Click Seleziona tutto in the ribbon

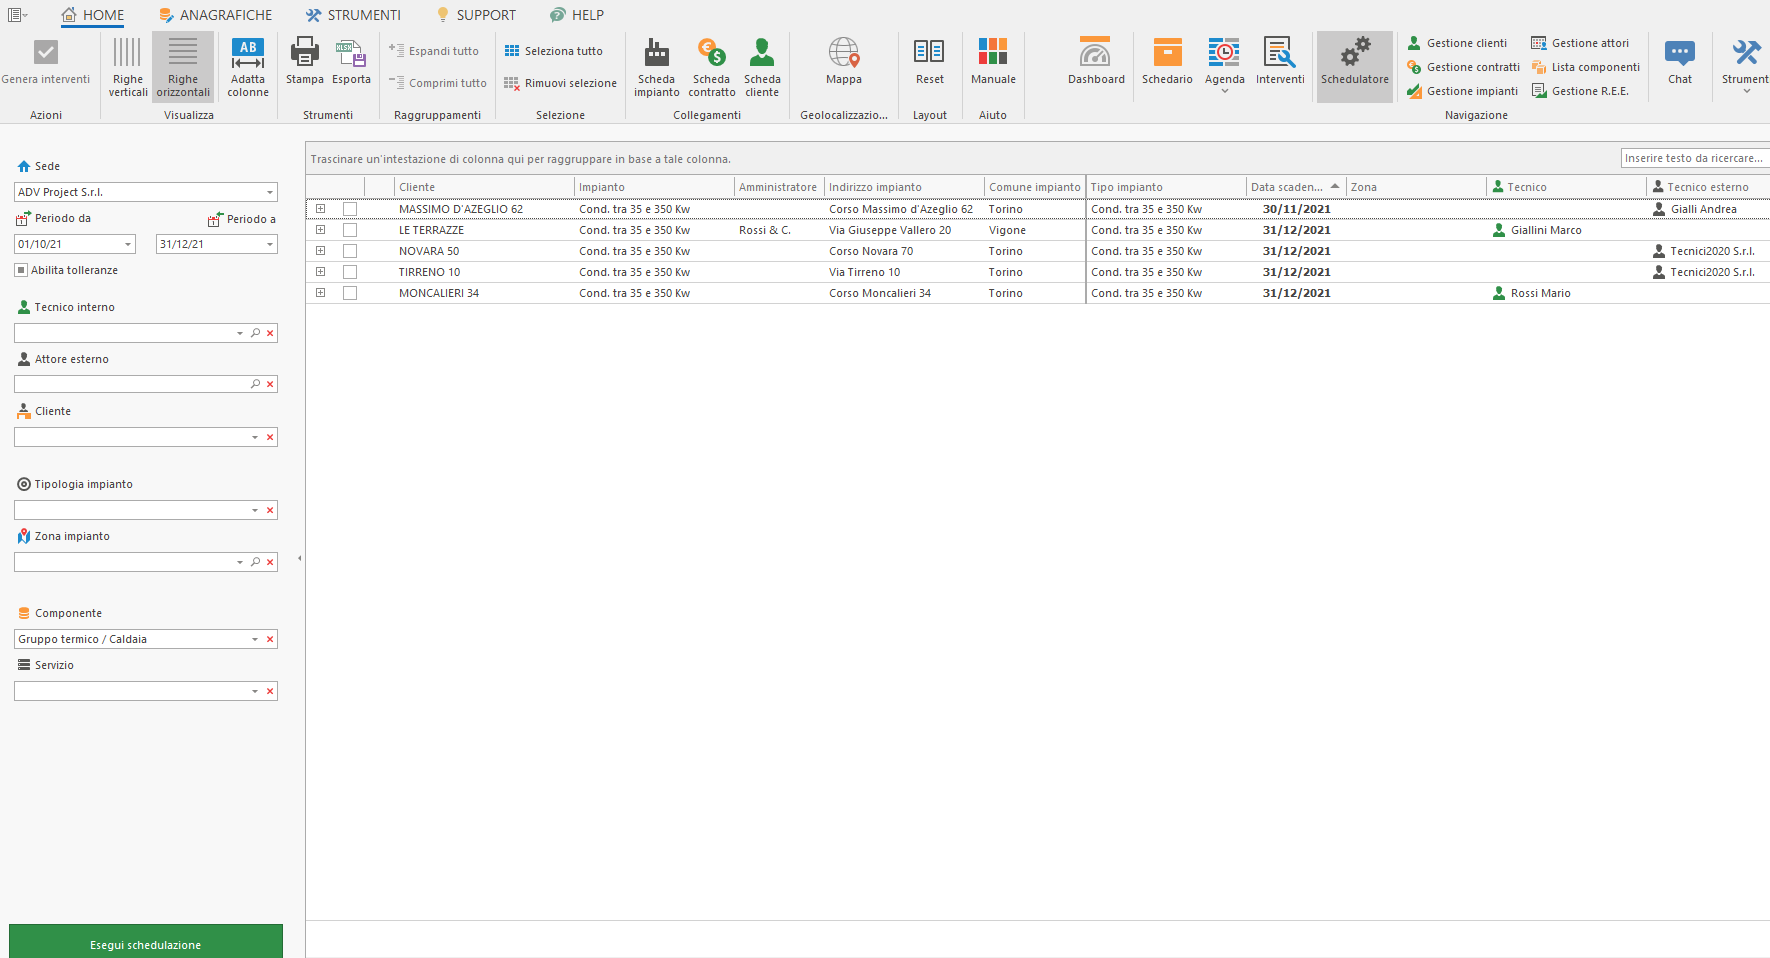pos(553,51)
